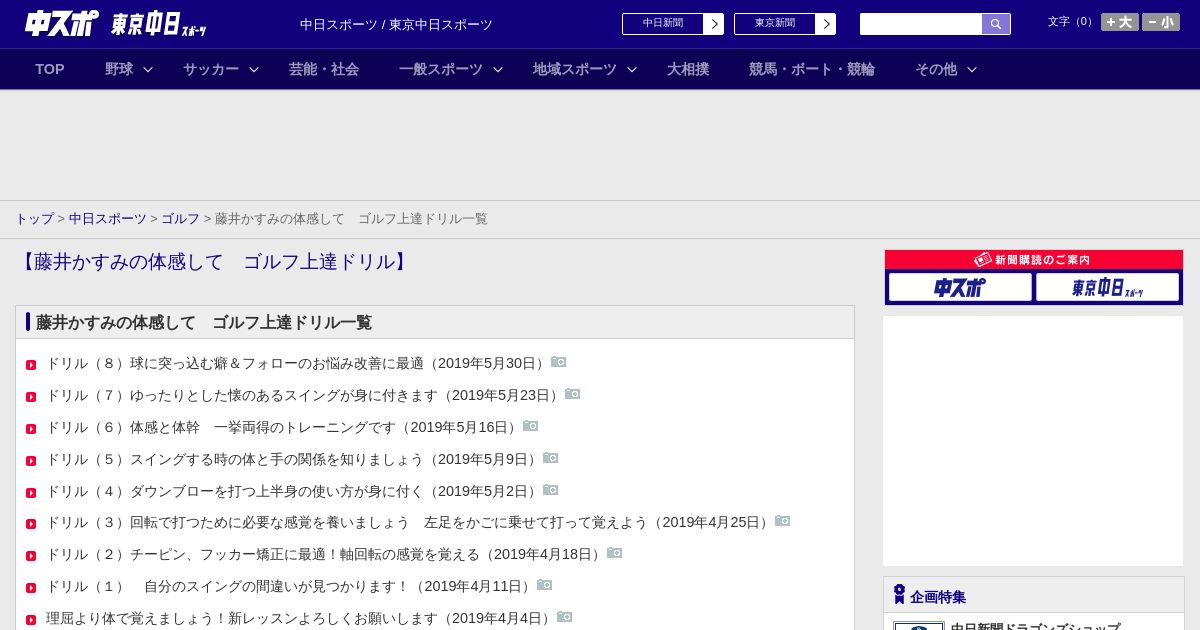Go to TOP in the navigation bar
Screen dimensions: 1200x630
click(x=50, y=69)
